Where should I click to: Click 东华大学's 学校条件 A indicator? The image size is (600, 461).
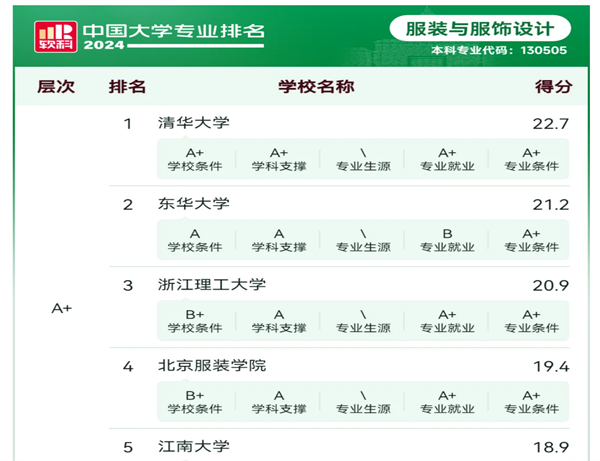195,240
